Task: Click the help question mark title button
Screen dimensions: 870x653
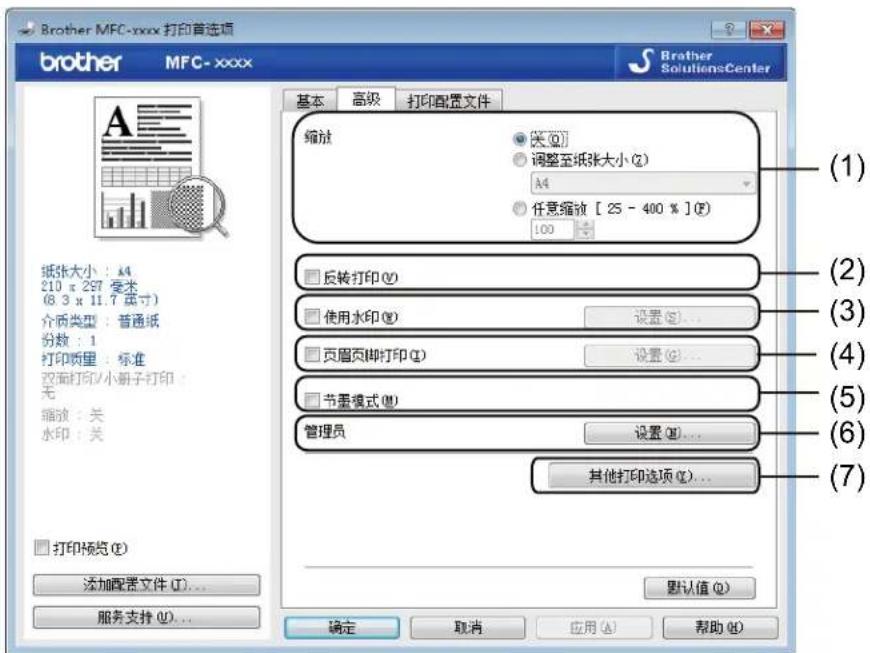Action: click(x=729, y=29)
